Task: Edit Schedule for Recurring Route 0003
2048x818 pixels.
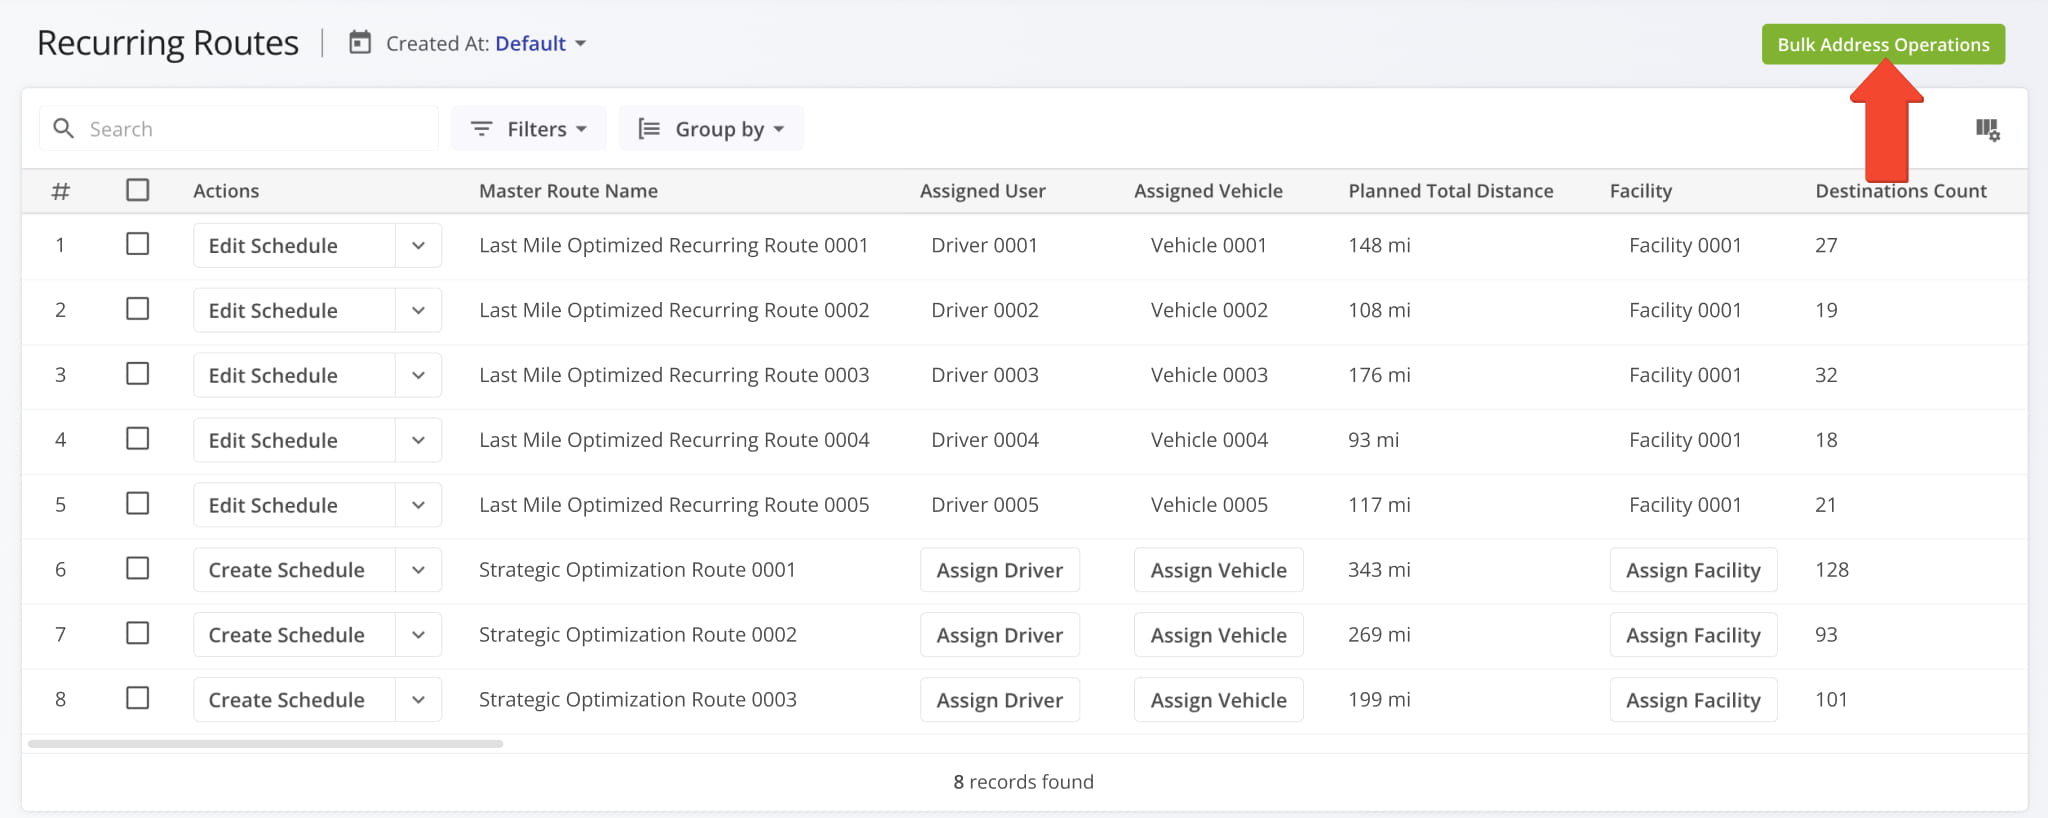Action: (294, 375)
